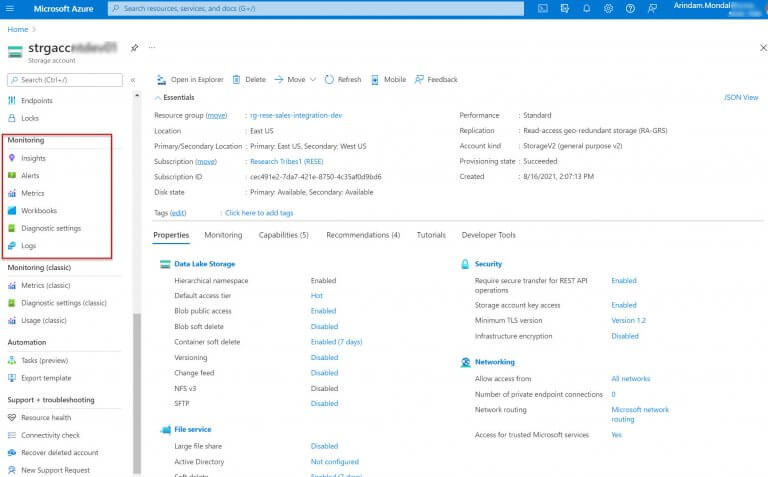The width and height of the screenshot is (768, 477).
Task: Open the more options ellipsis beside title
Action: (x=152, y=48)
